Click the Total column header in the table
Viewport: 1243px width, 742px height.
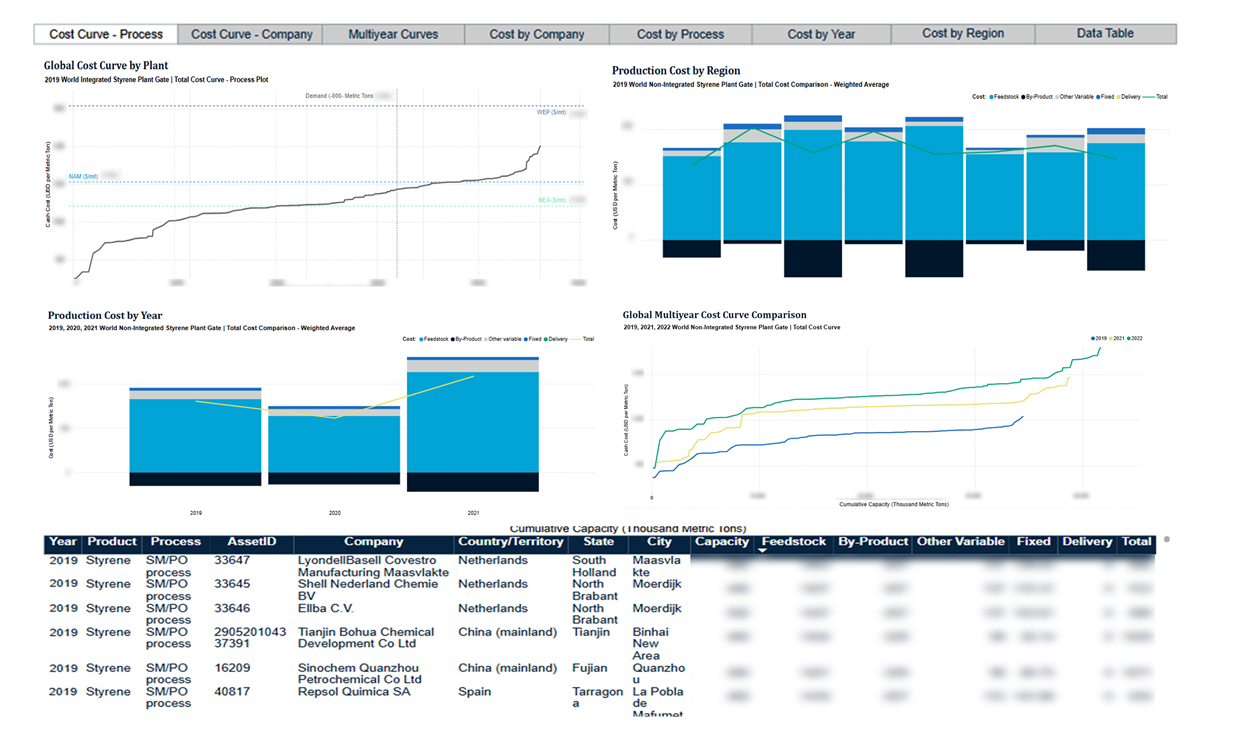tap(1136, 542)
